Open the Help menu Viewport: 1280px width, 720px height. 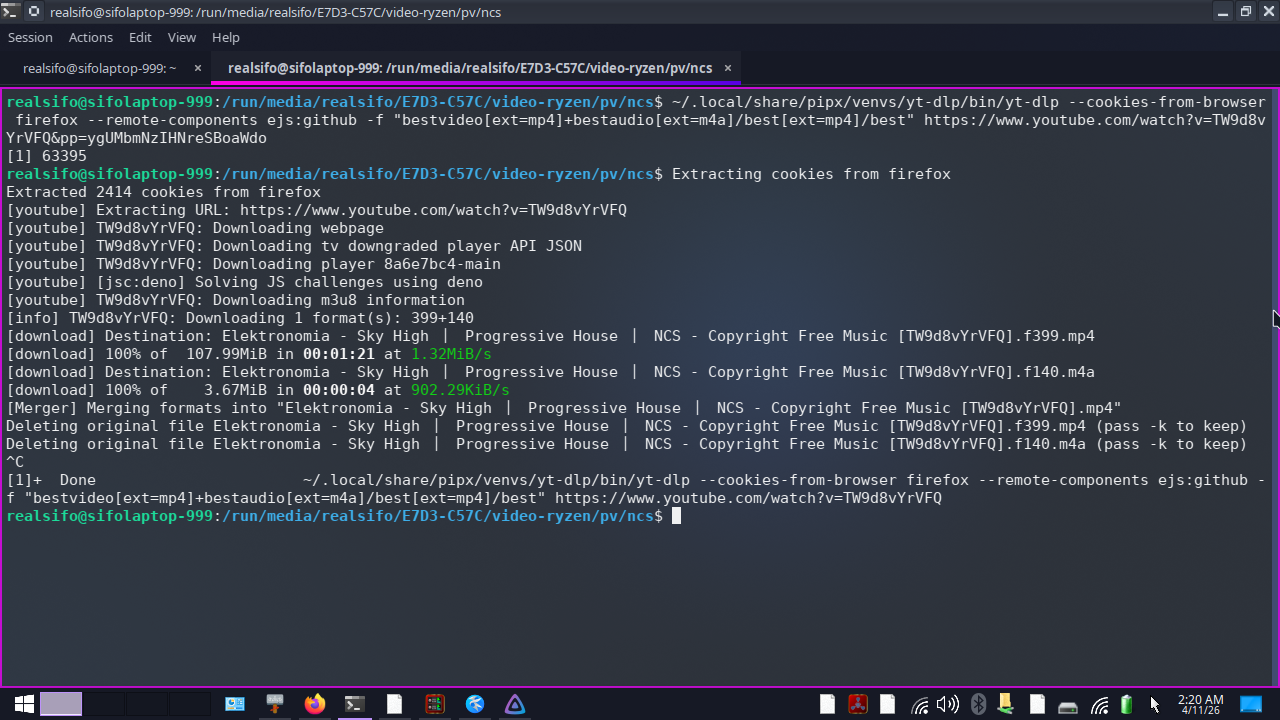click(x=226, y=37)
